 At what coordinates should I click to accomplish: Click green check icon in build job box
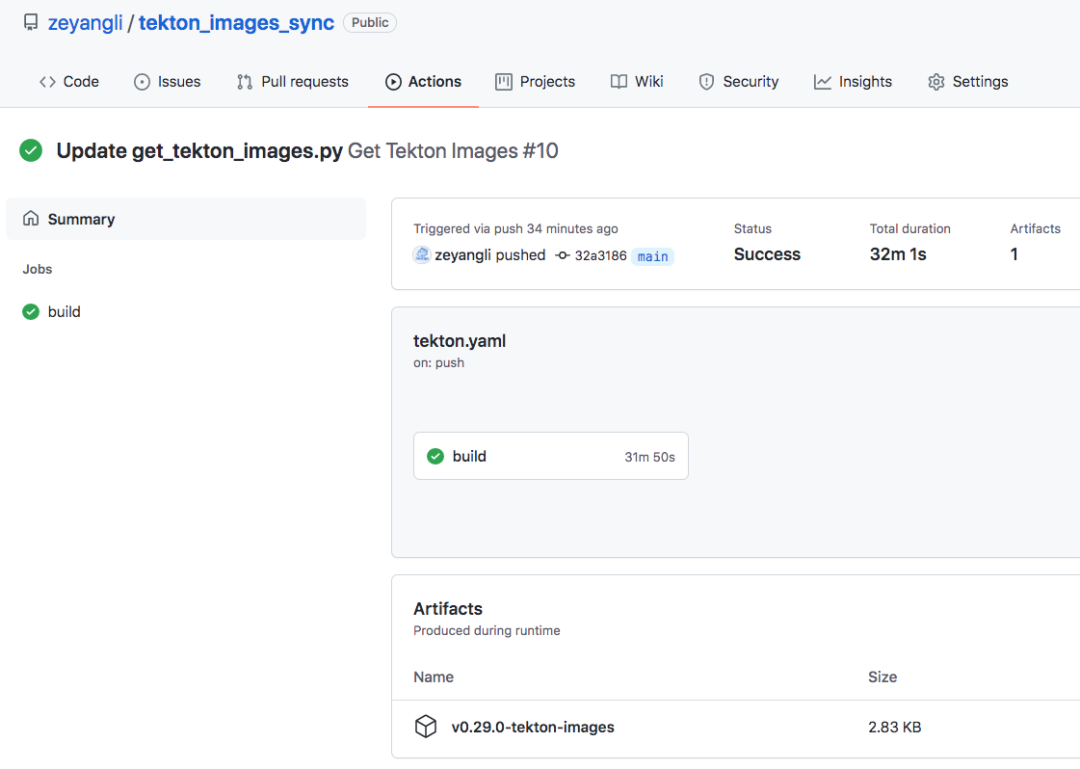(435, 456)
